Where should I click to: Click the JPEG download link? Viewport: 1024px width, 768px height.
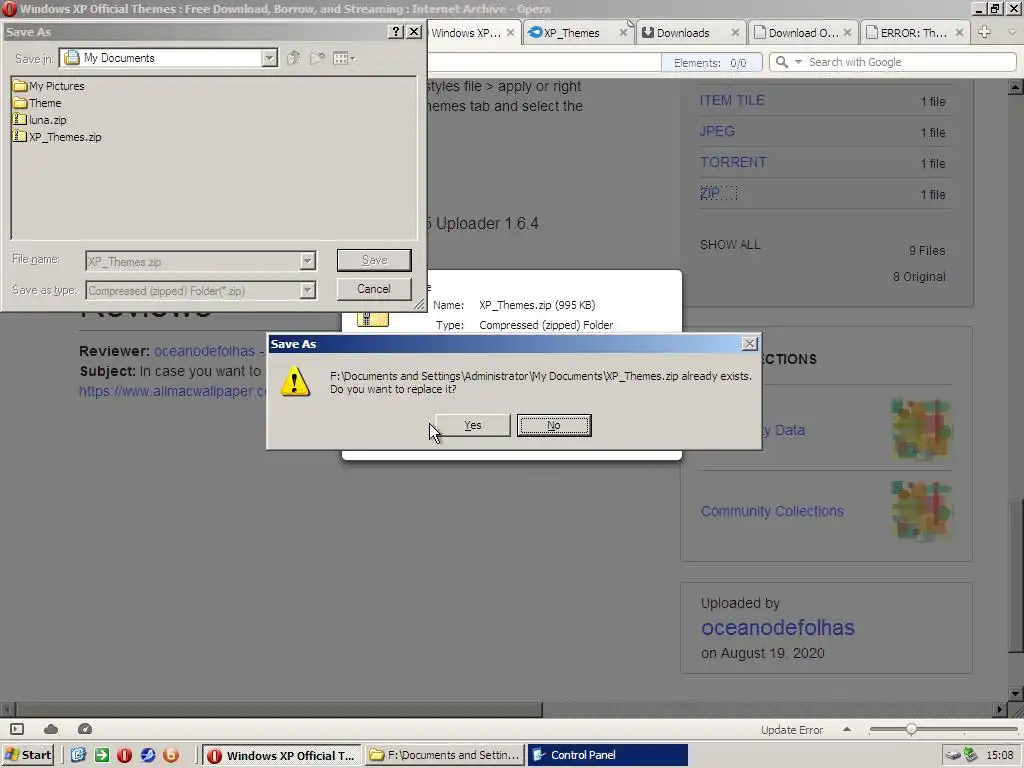pos(717,131)
